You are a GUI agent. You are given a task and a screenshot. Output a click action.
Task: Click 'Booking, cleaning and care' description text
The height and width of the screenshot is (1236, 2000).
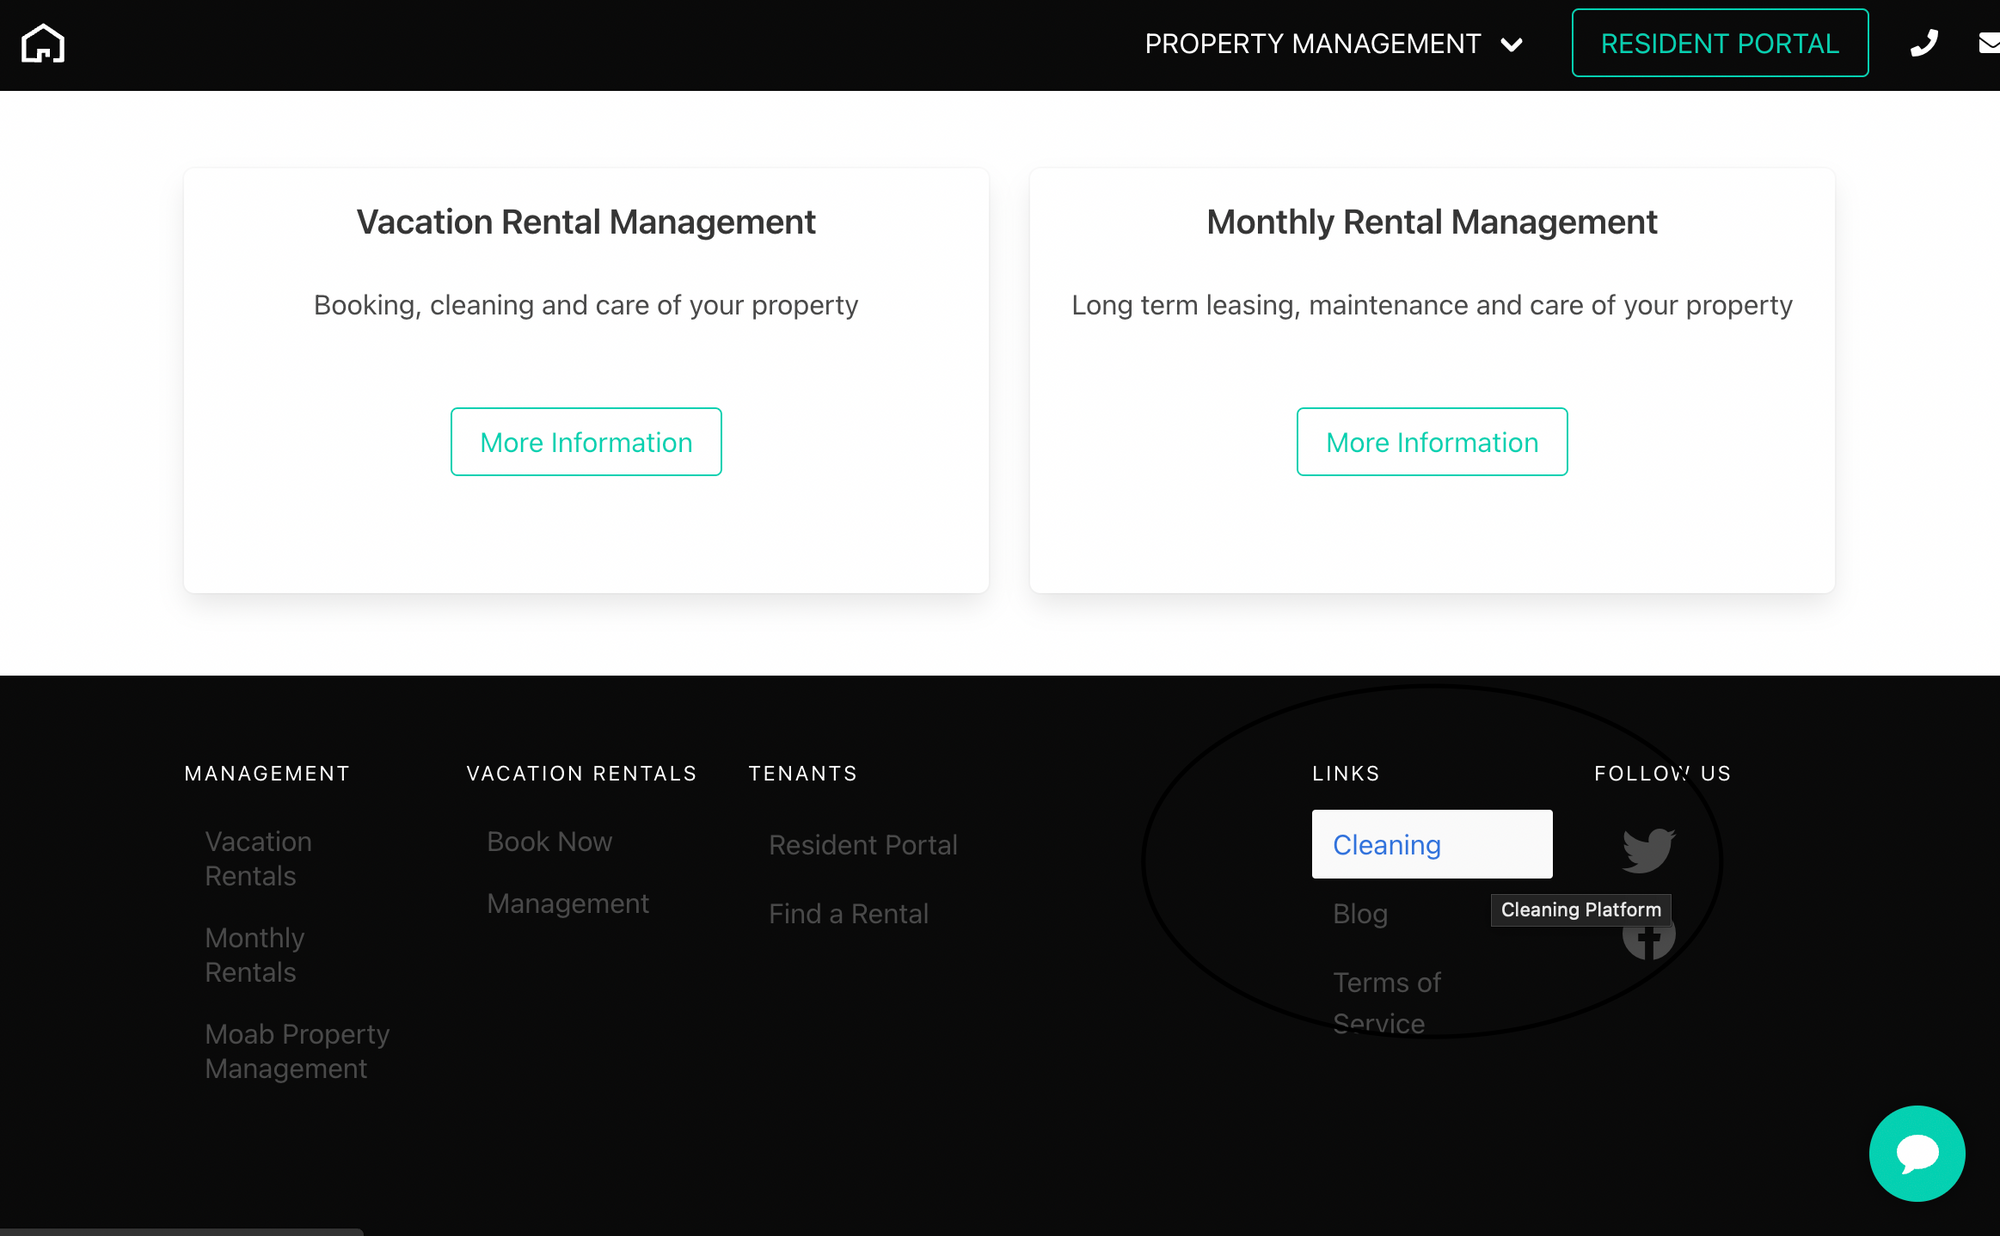(x=586, y=305)
